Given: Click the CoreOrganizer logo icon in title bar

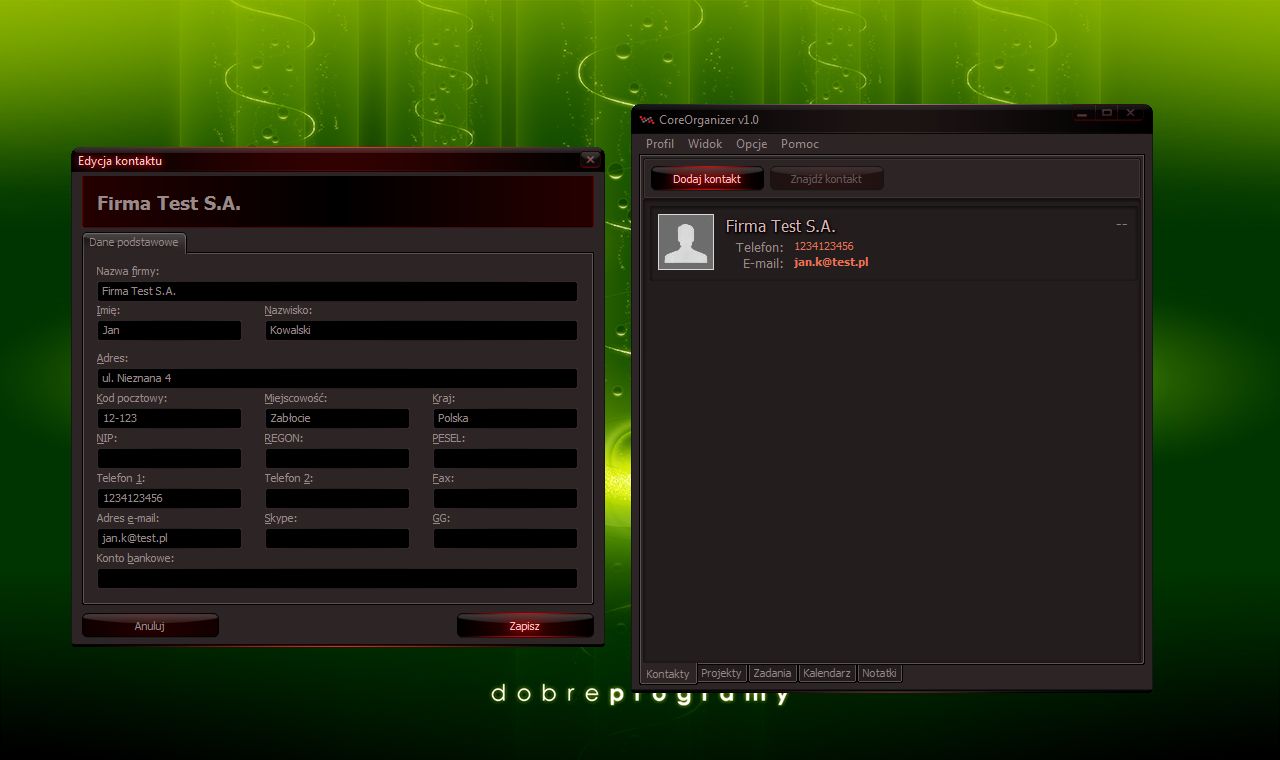Looking at the screenshot, I should [646, 120].
